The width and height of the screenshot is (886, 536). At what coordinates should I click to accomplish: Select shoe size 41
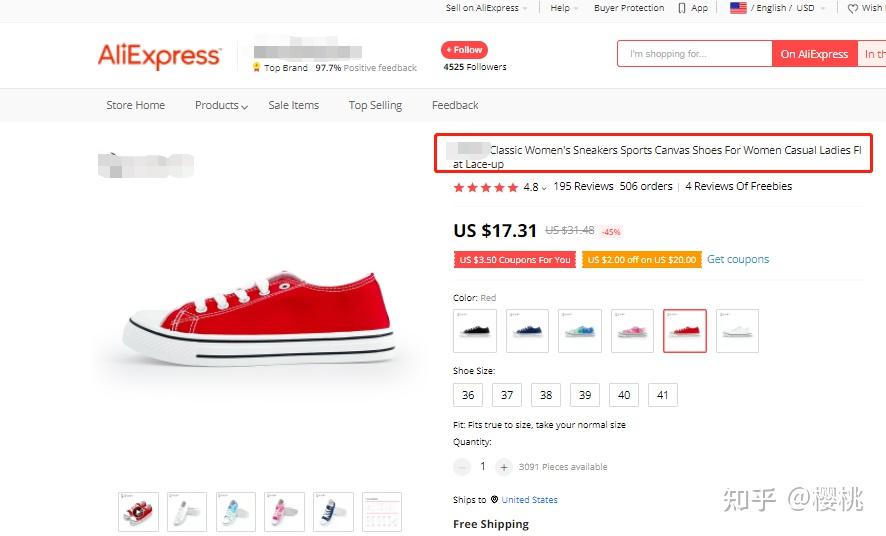tap(663, 395)
